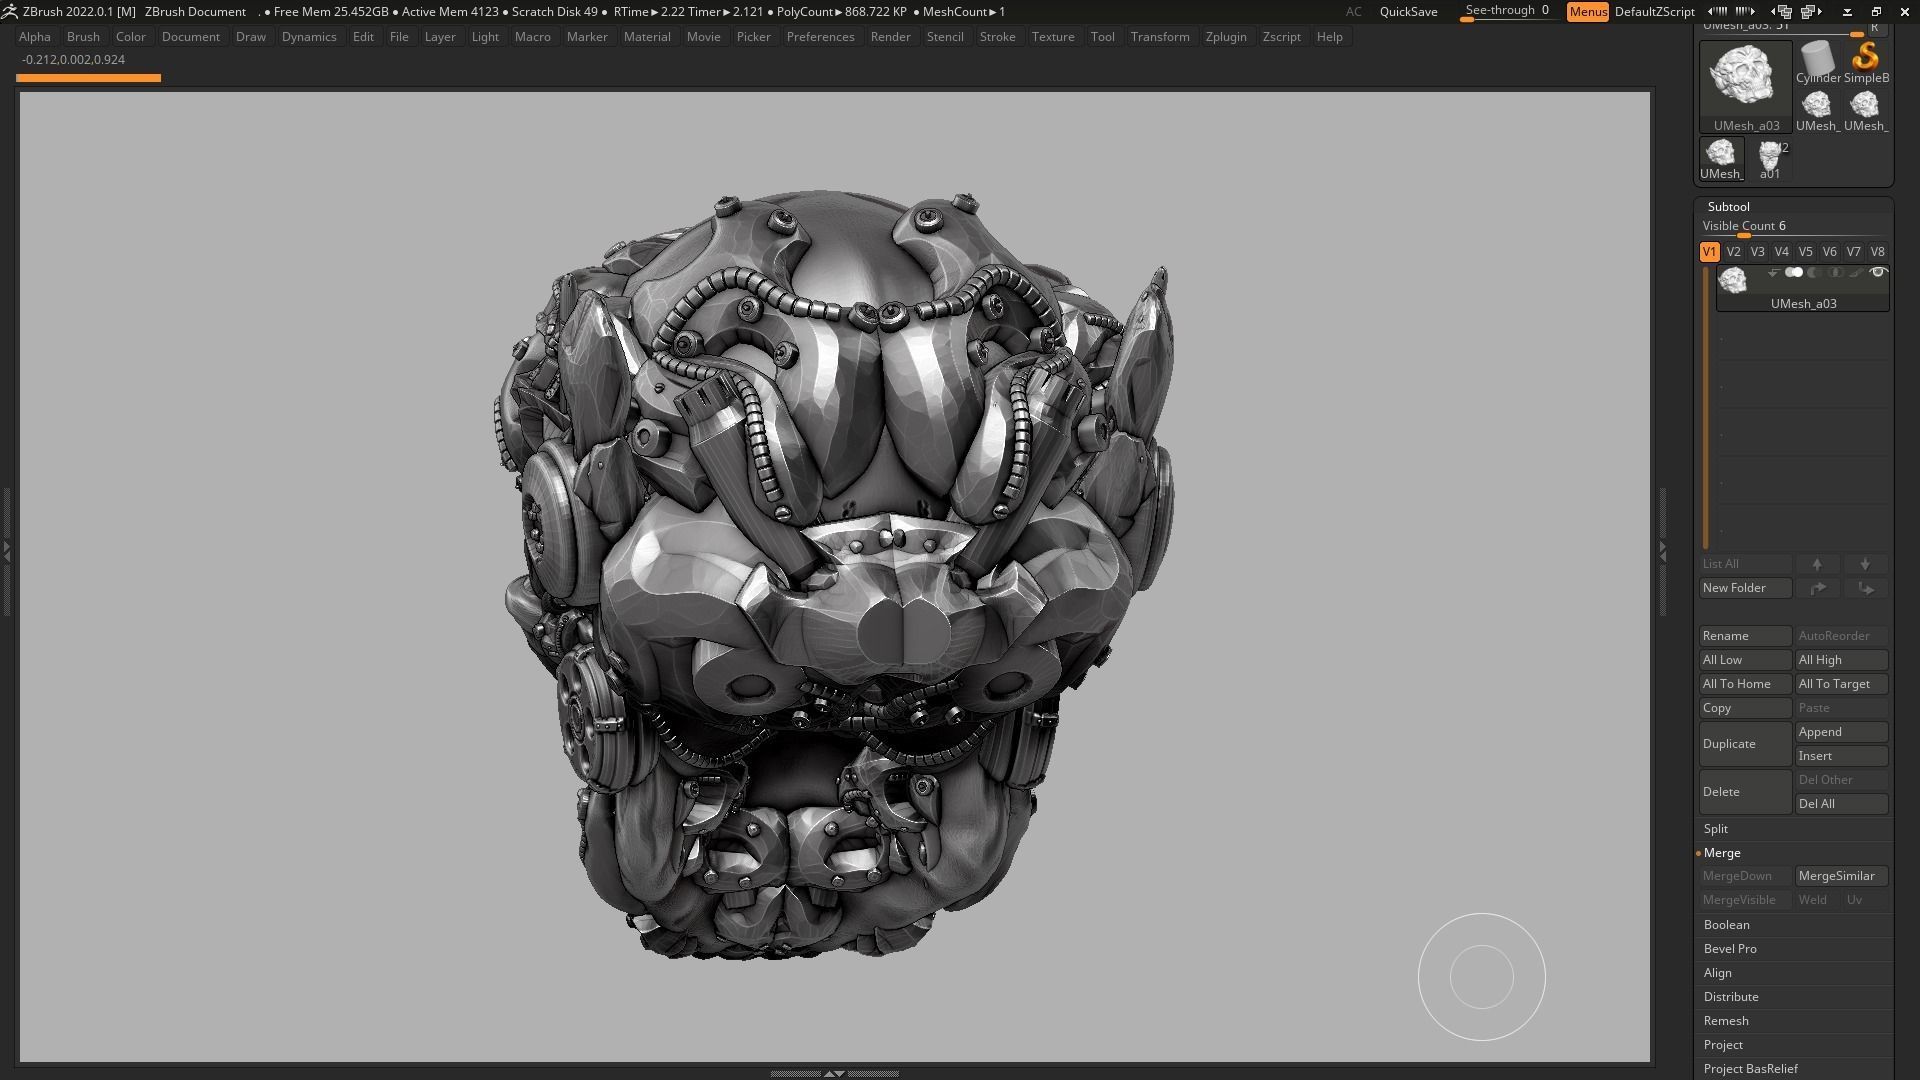Open the Preferences menu
Viewport: 1920px width, 1080px height.
point(820,36)
